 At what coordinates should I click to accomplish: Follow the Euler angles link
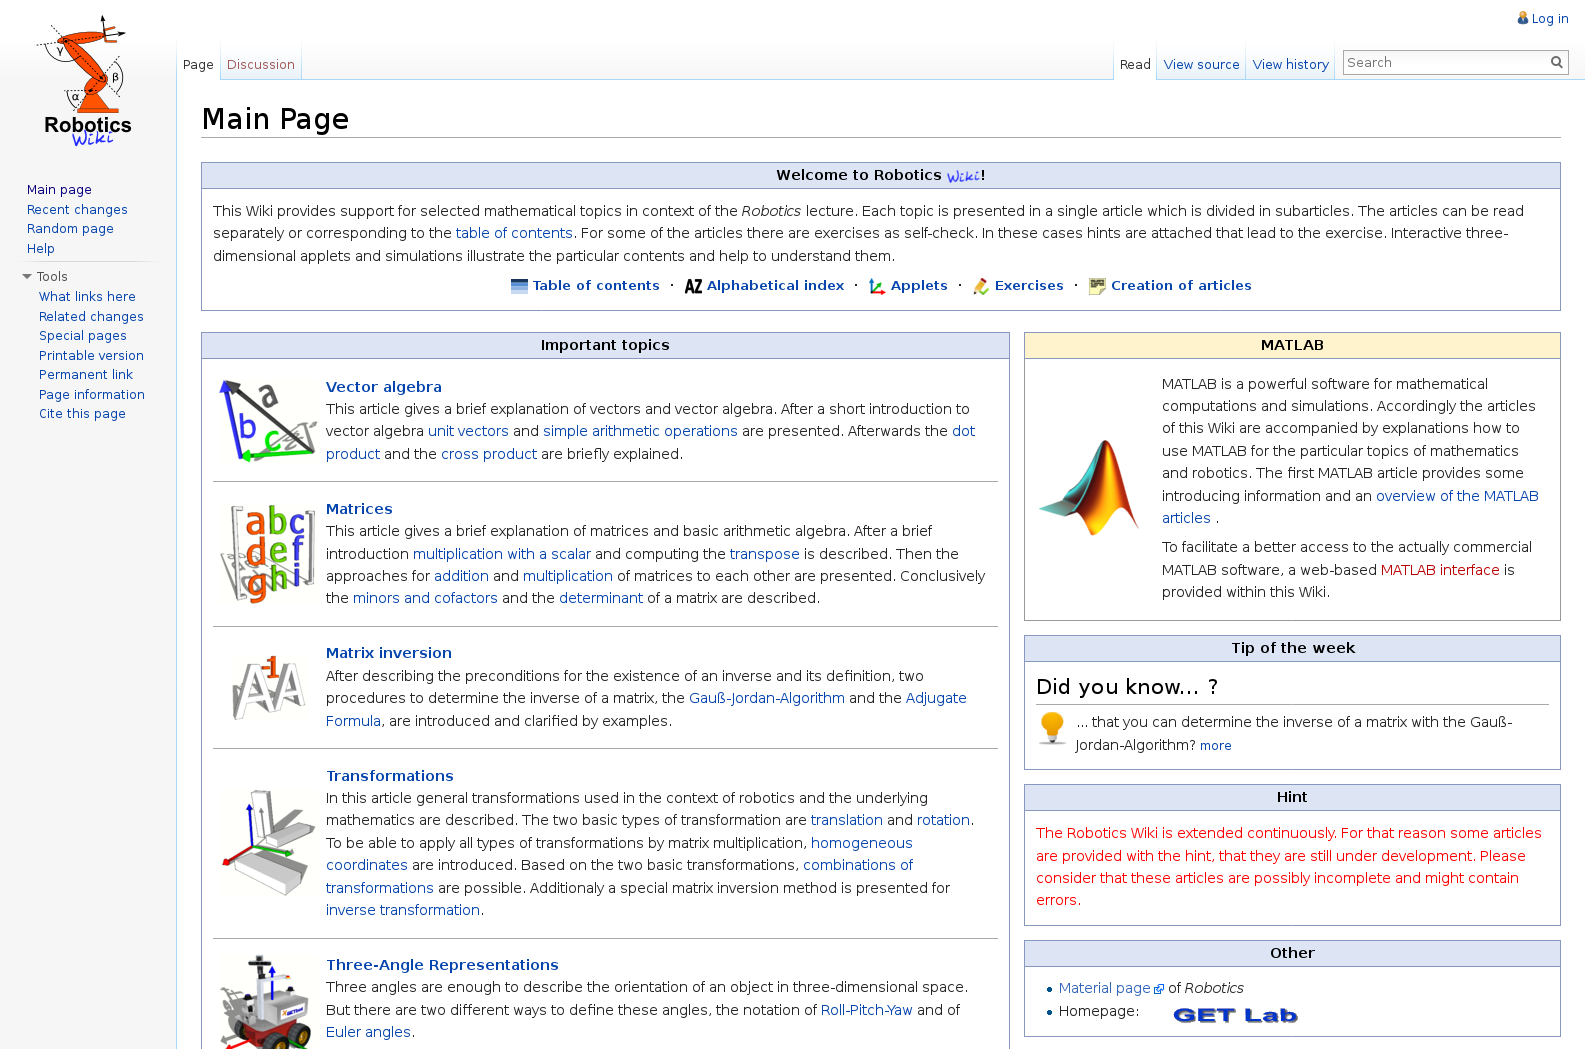(x=368, y=1032)
